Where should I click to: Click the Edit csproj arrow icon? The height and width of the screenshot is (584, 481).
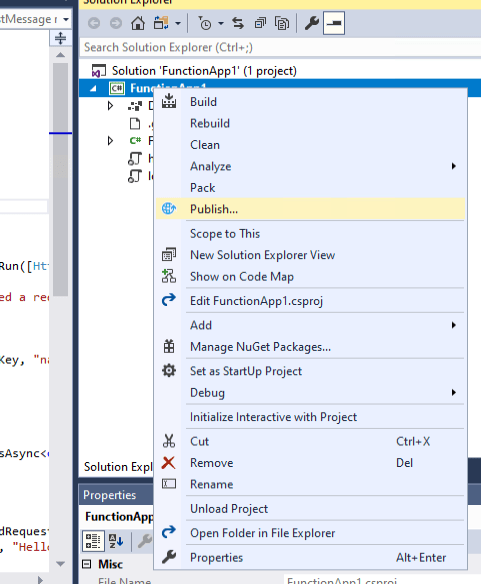(x=169, y=300)
